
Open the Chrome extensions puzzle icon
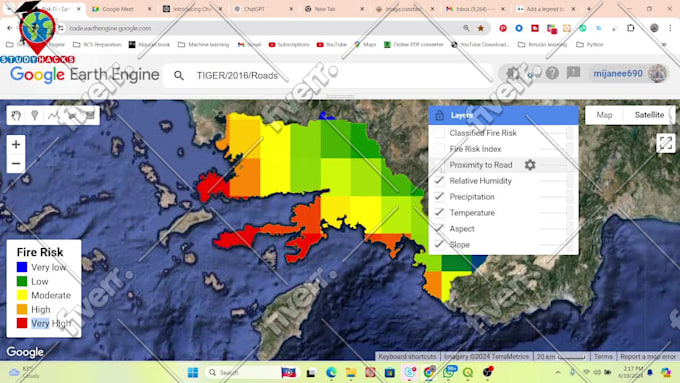631,28
